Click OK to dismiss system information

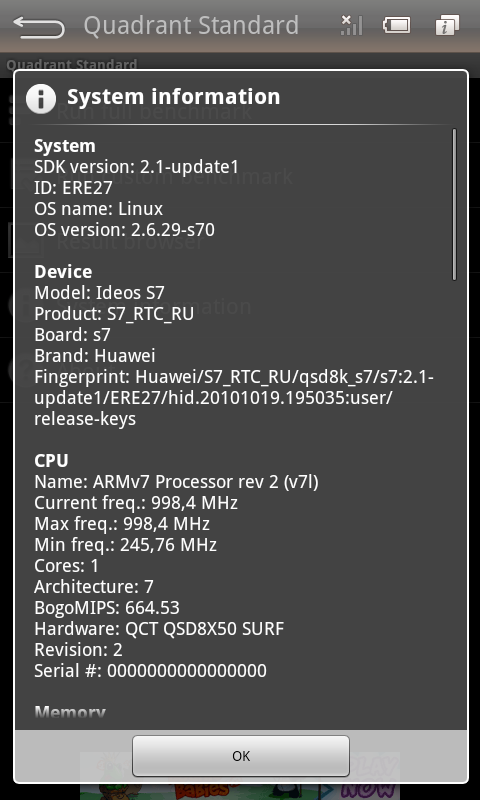tap(241, 756)
